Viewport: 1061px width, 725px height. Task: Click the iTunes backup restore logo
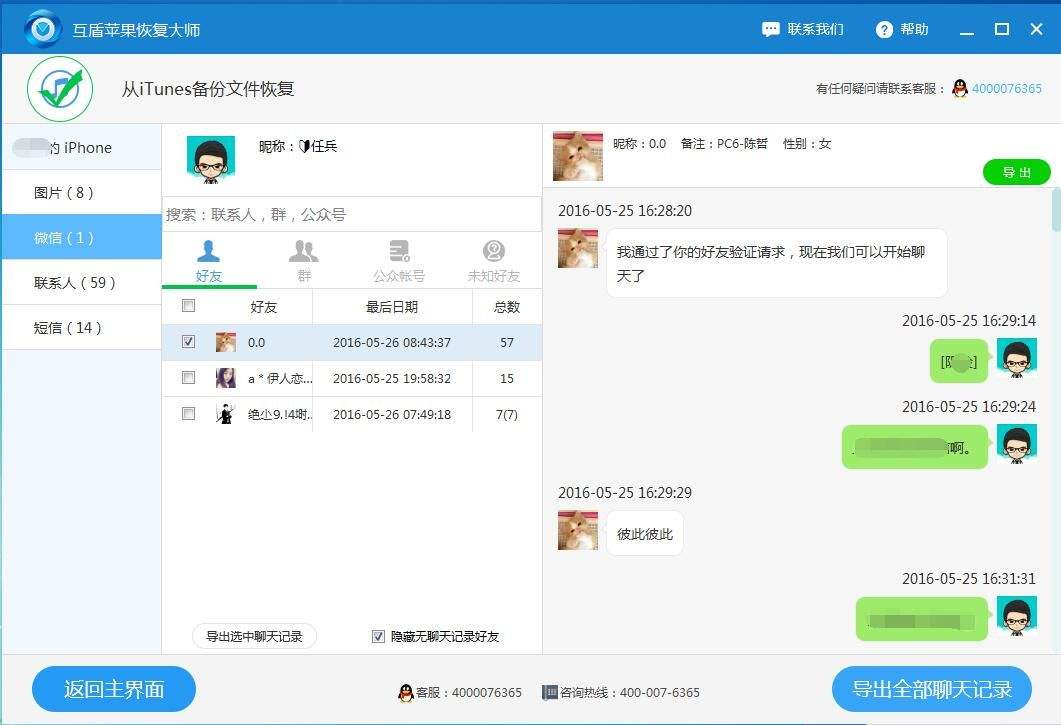click(x=60, y=89)
